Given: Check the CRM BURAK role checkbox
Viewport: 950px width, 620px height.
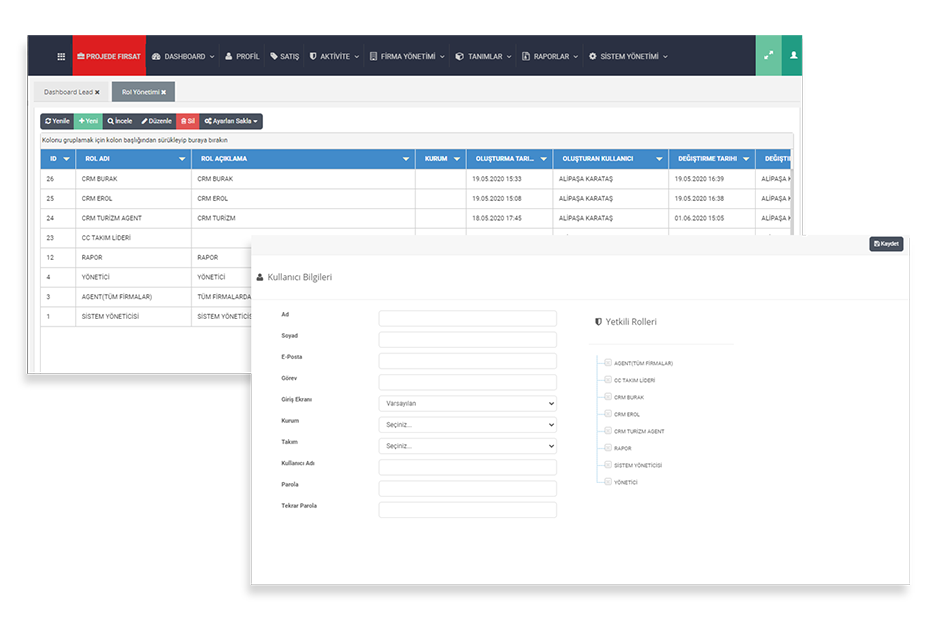Looking at the screenshot, I should [x=608, y=397].
